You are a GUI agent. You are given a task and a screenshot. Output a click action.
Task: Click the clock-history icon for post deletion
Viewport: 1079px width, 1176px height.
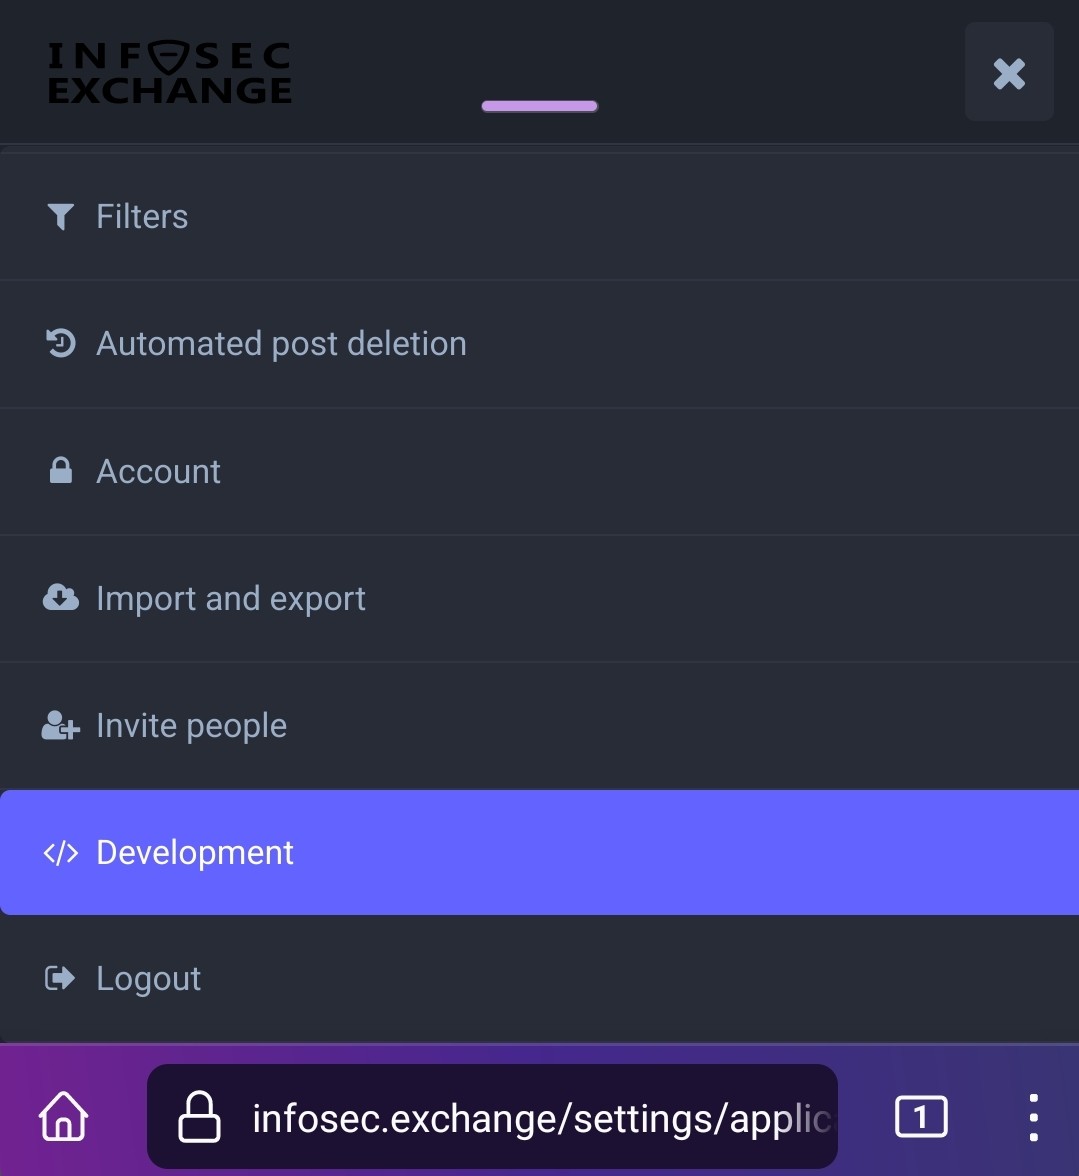[61, 343]
